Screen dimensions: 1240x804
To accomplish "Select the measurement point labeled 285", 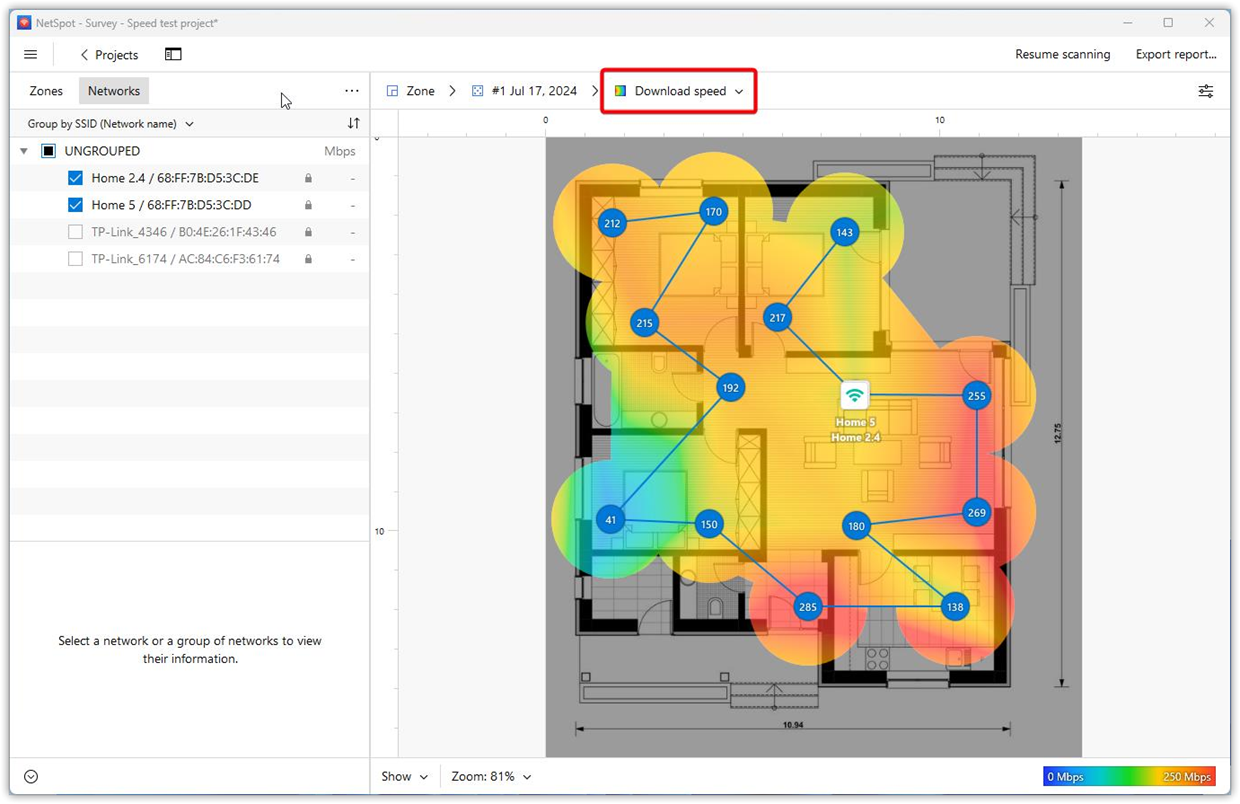I will [x=806, y=606].
